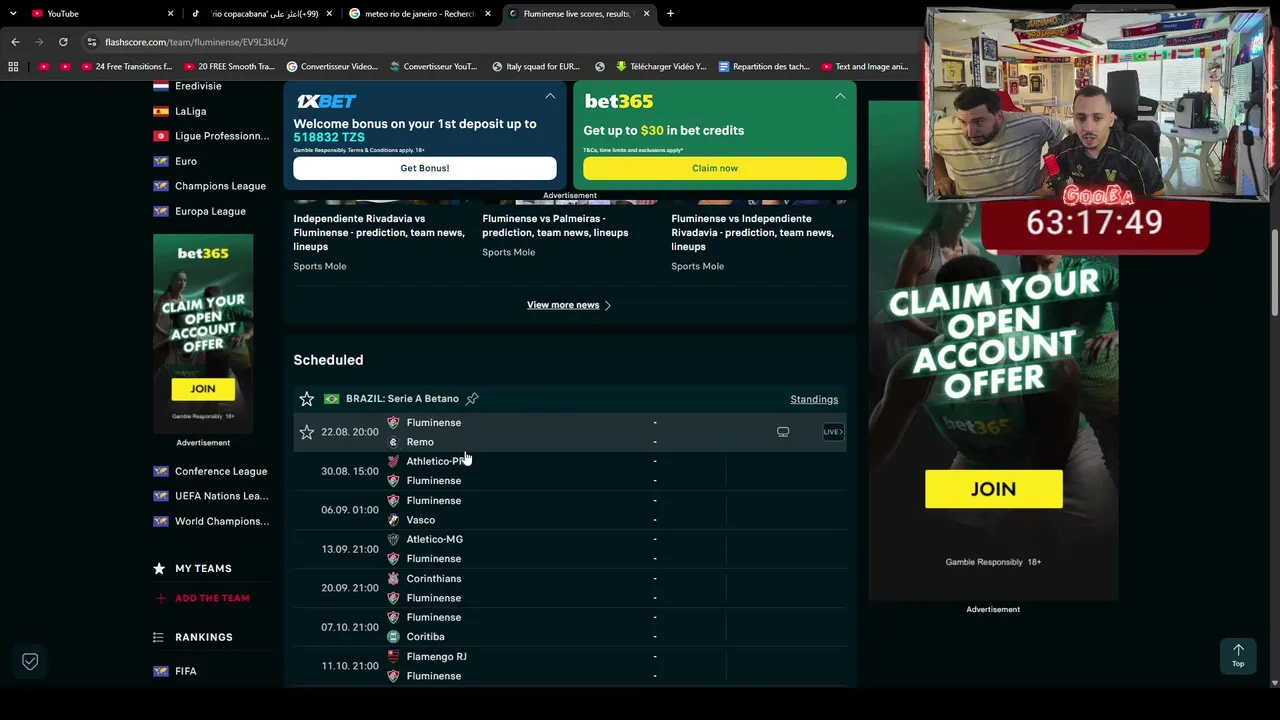Close the Fluminense live scores tab
The height and width of the screenshot is (720, 1280).
click(x=647, y=14)
